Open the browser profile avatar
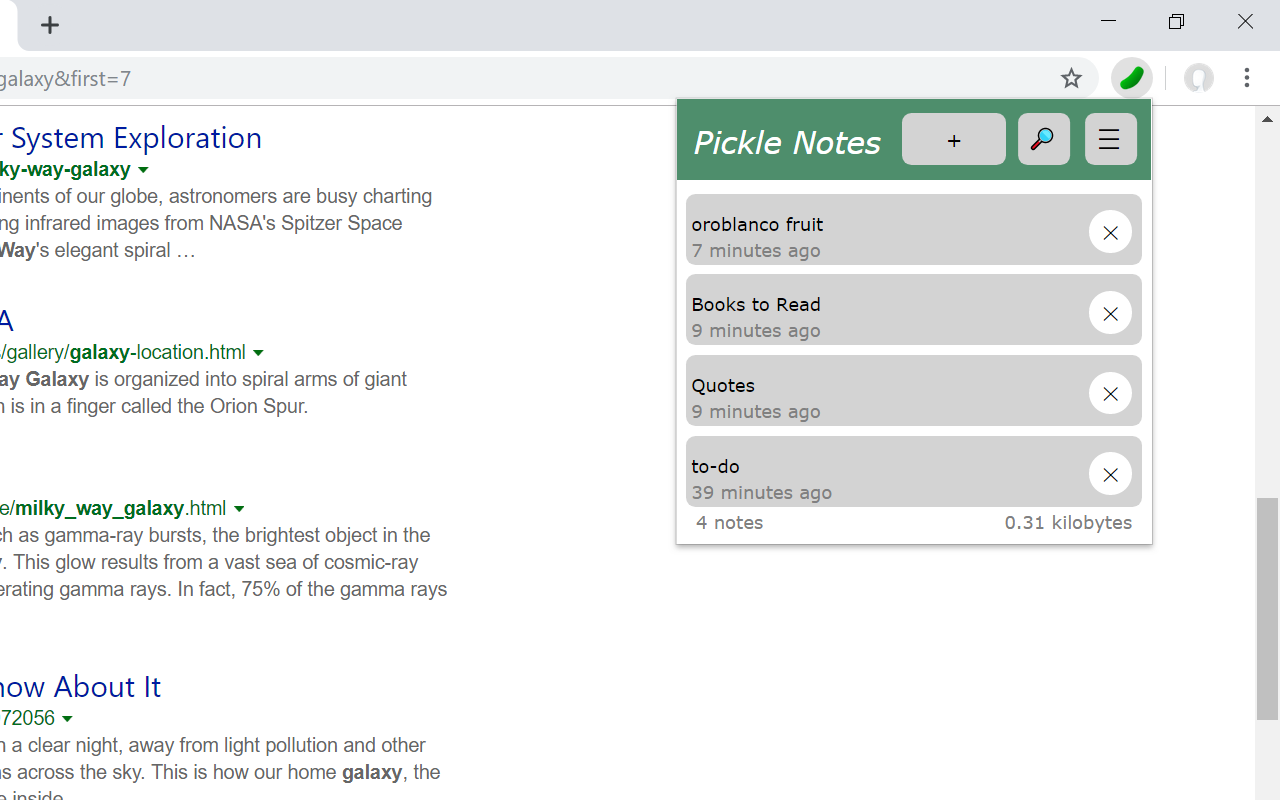 (1198, 78)
